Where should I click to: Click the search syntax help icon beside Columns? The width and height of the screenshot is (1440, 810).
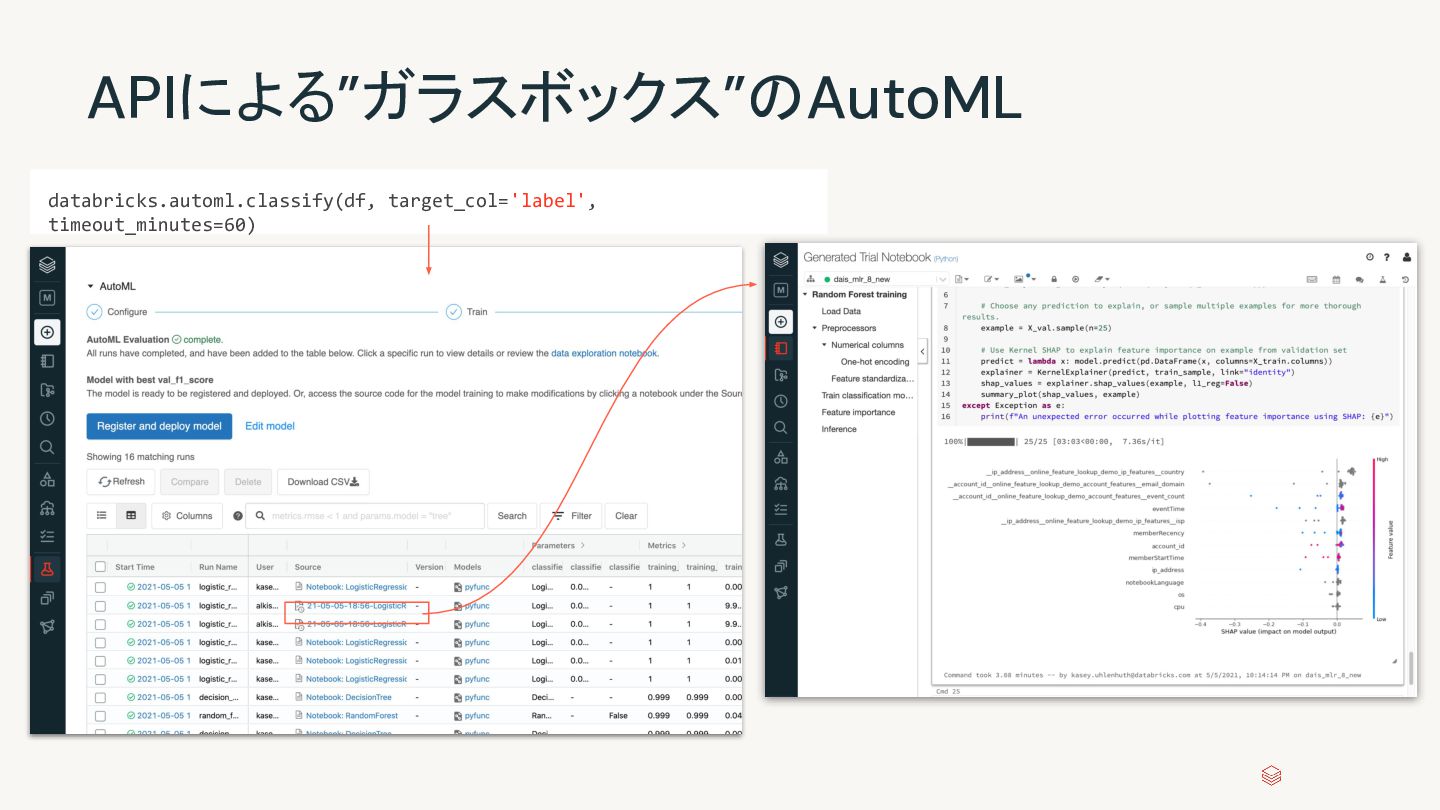pyautogui.click(x=238, y=516)
